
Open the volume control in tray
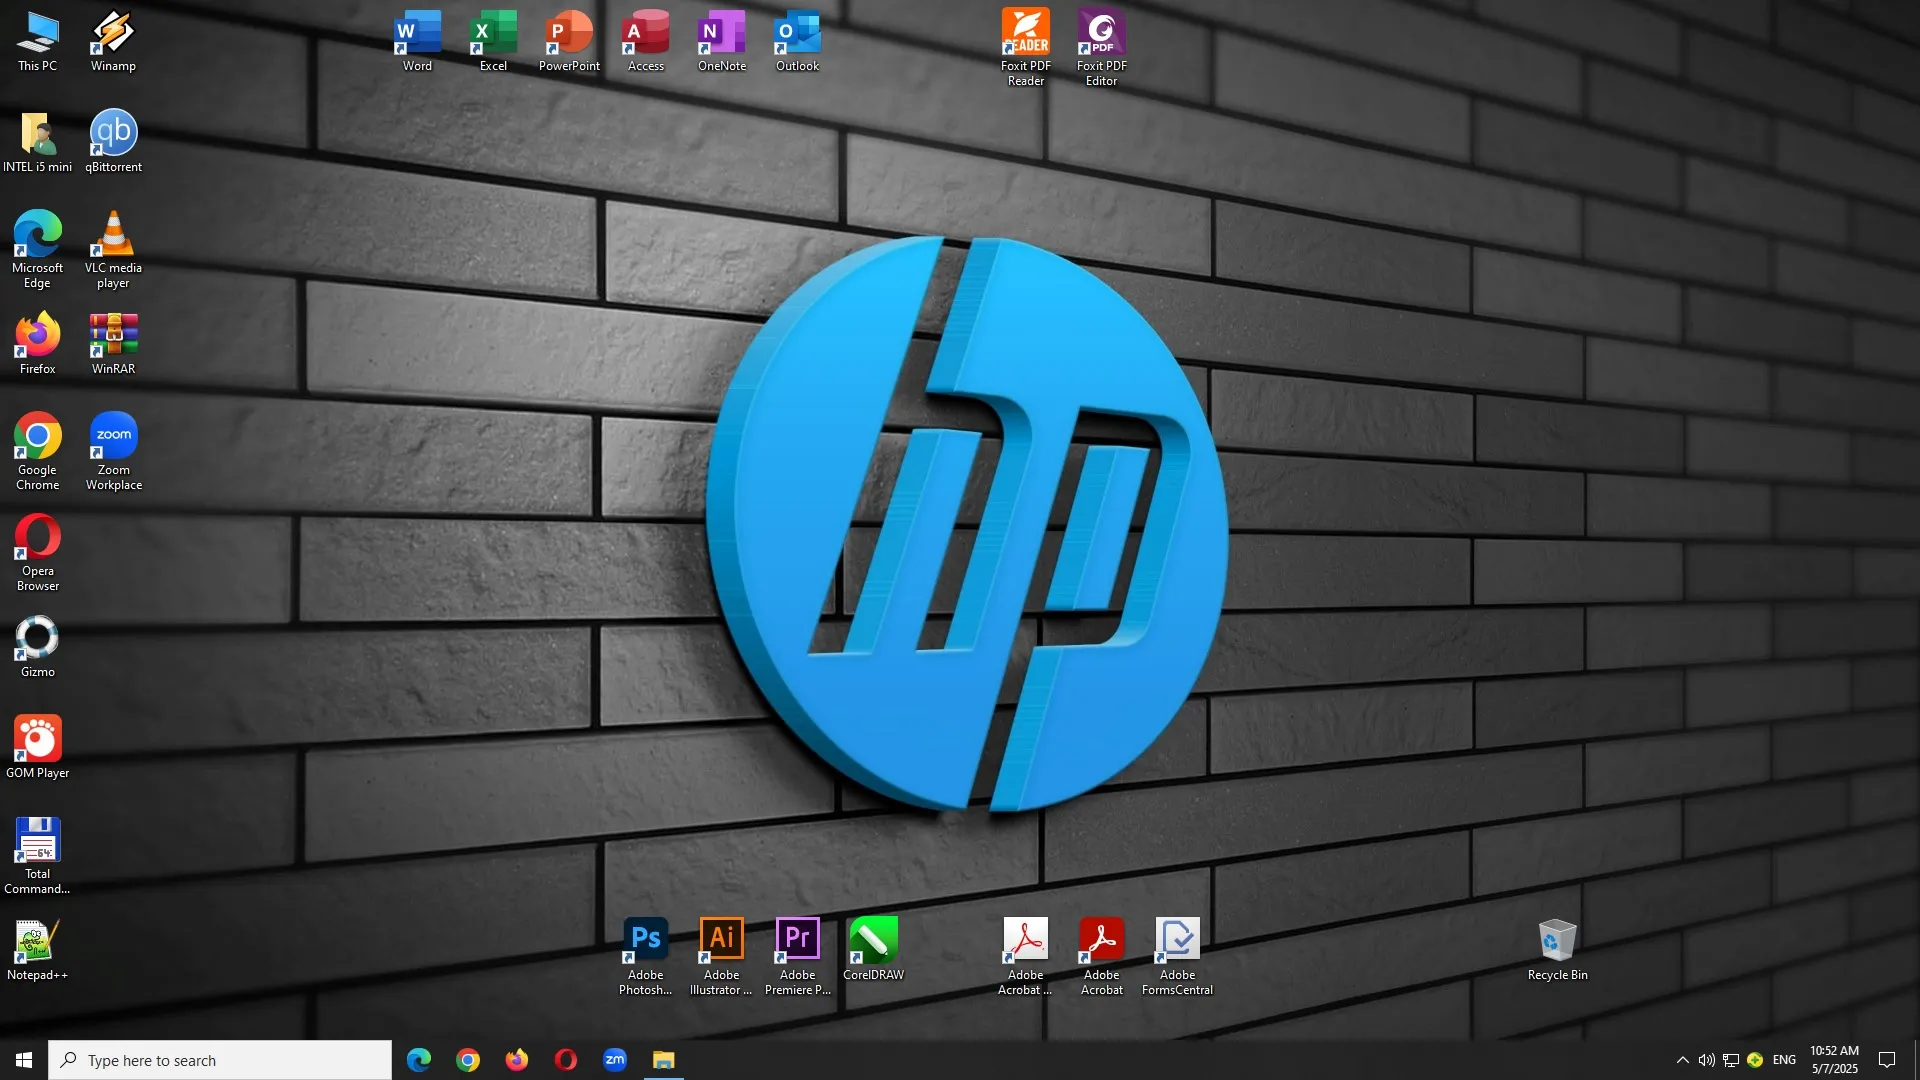pos(1707,1060)
